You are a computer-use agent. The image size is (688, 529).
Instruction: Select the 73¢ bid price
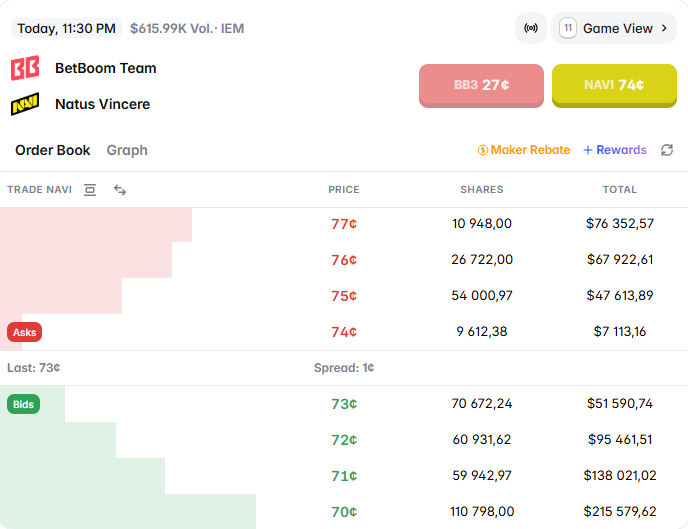click(344, 404)
